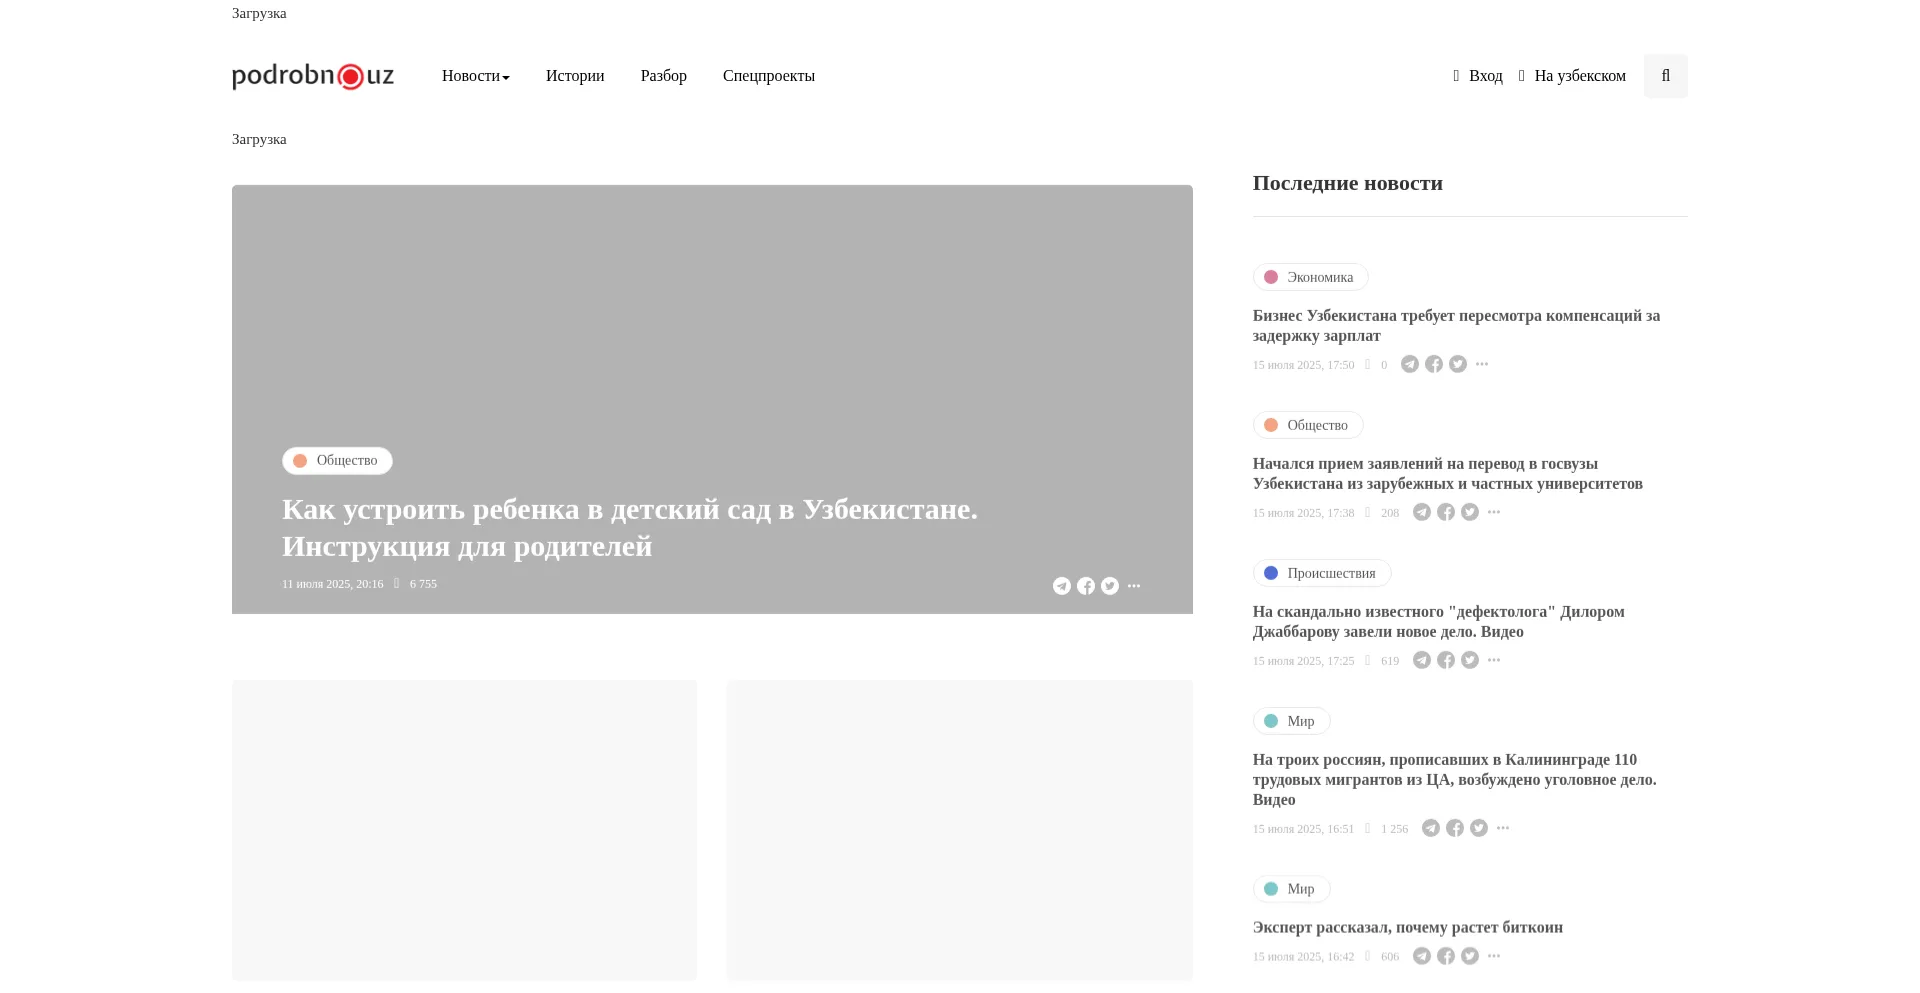Screen dimensions: 1920x993
Task: Share salary compensation article via Telegram
Action: click(x=1410, y=364)
